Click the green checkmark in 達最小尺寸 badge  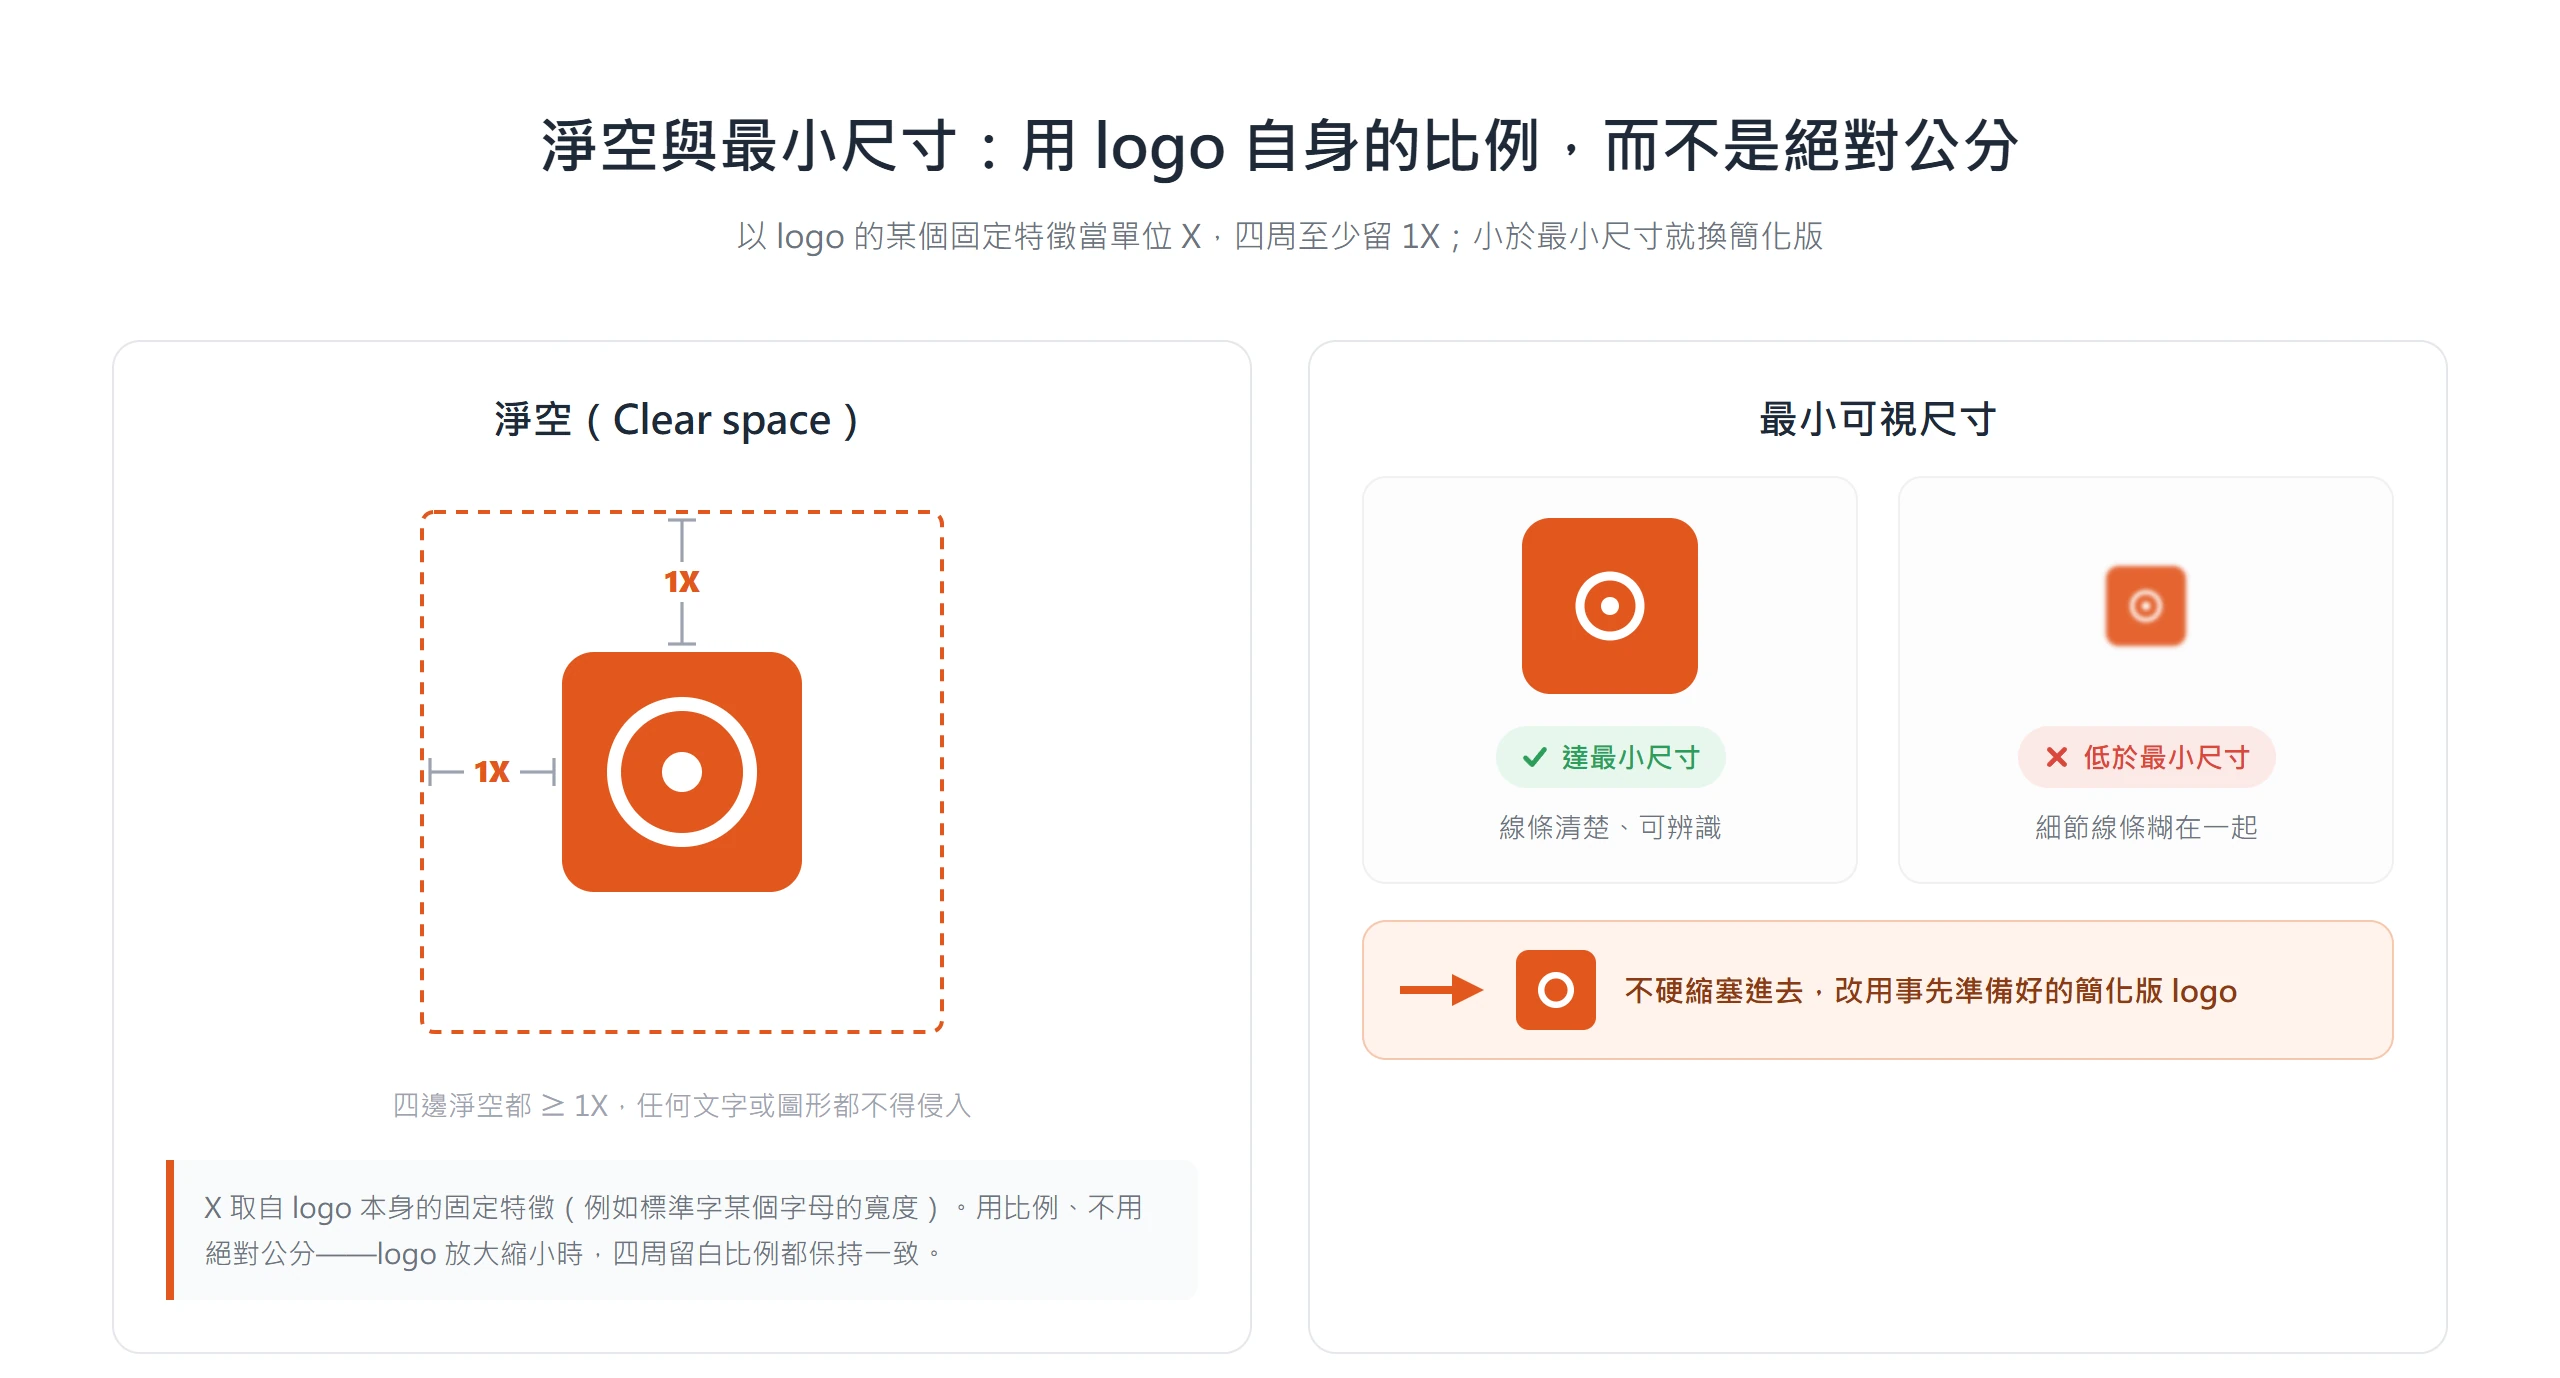click(x=1535, y=758)
